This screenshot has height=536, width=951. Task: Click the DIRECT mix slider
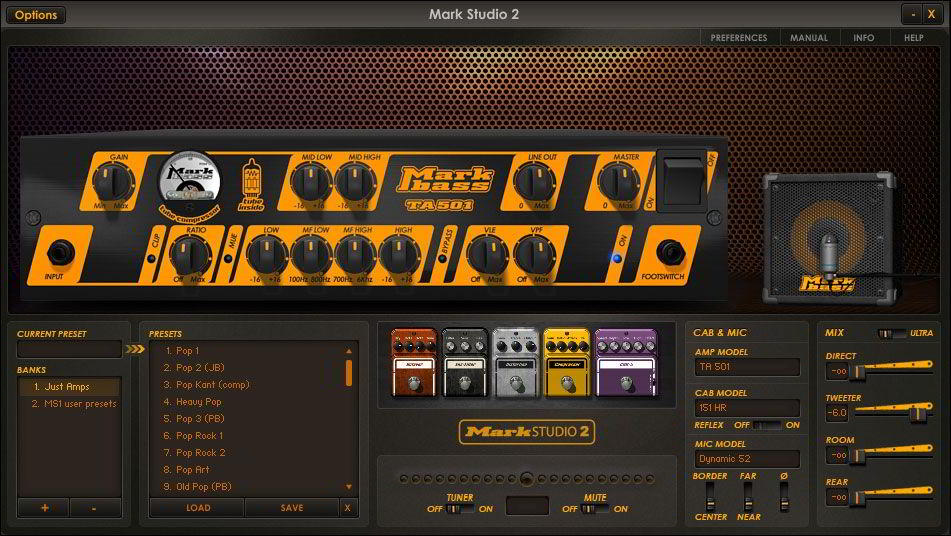pos(892,370)
